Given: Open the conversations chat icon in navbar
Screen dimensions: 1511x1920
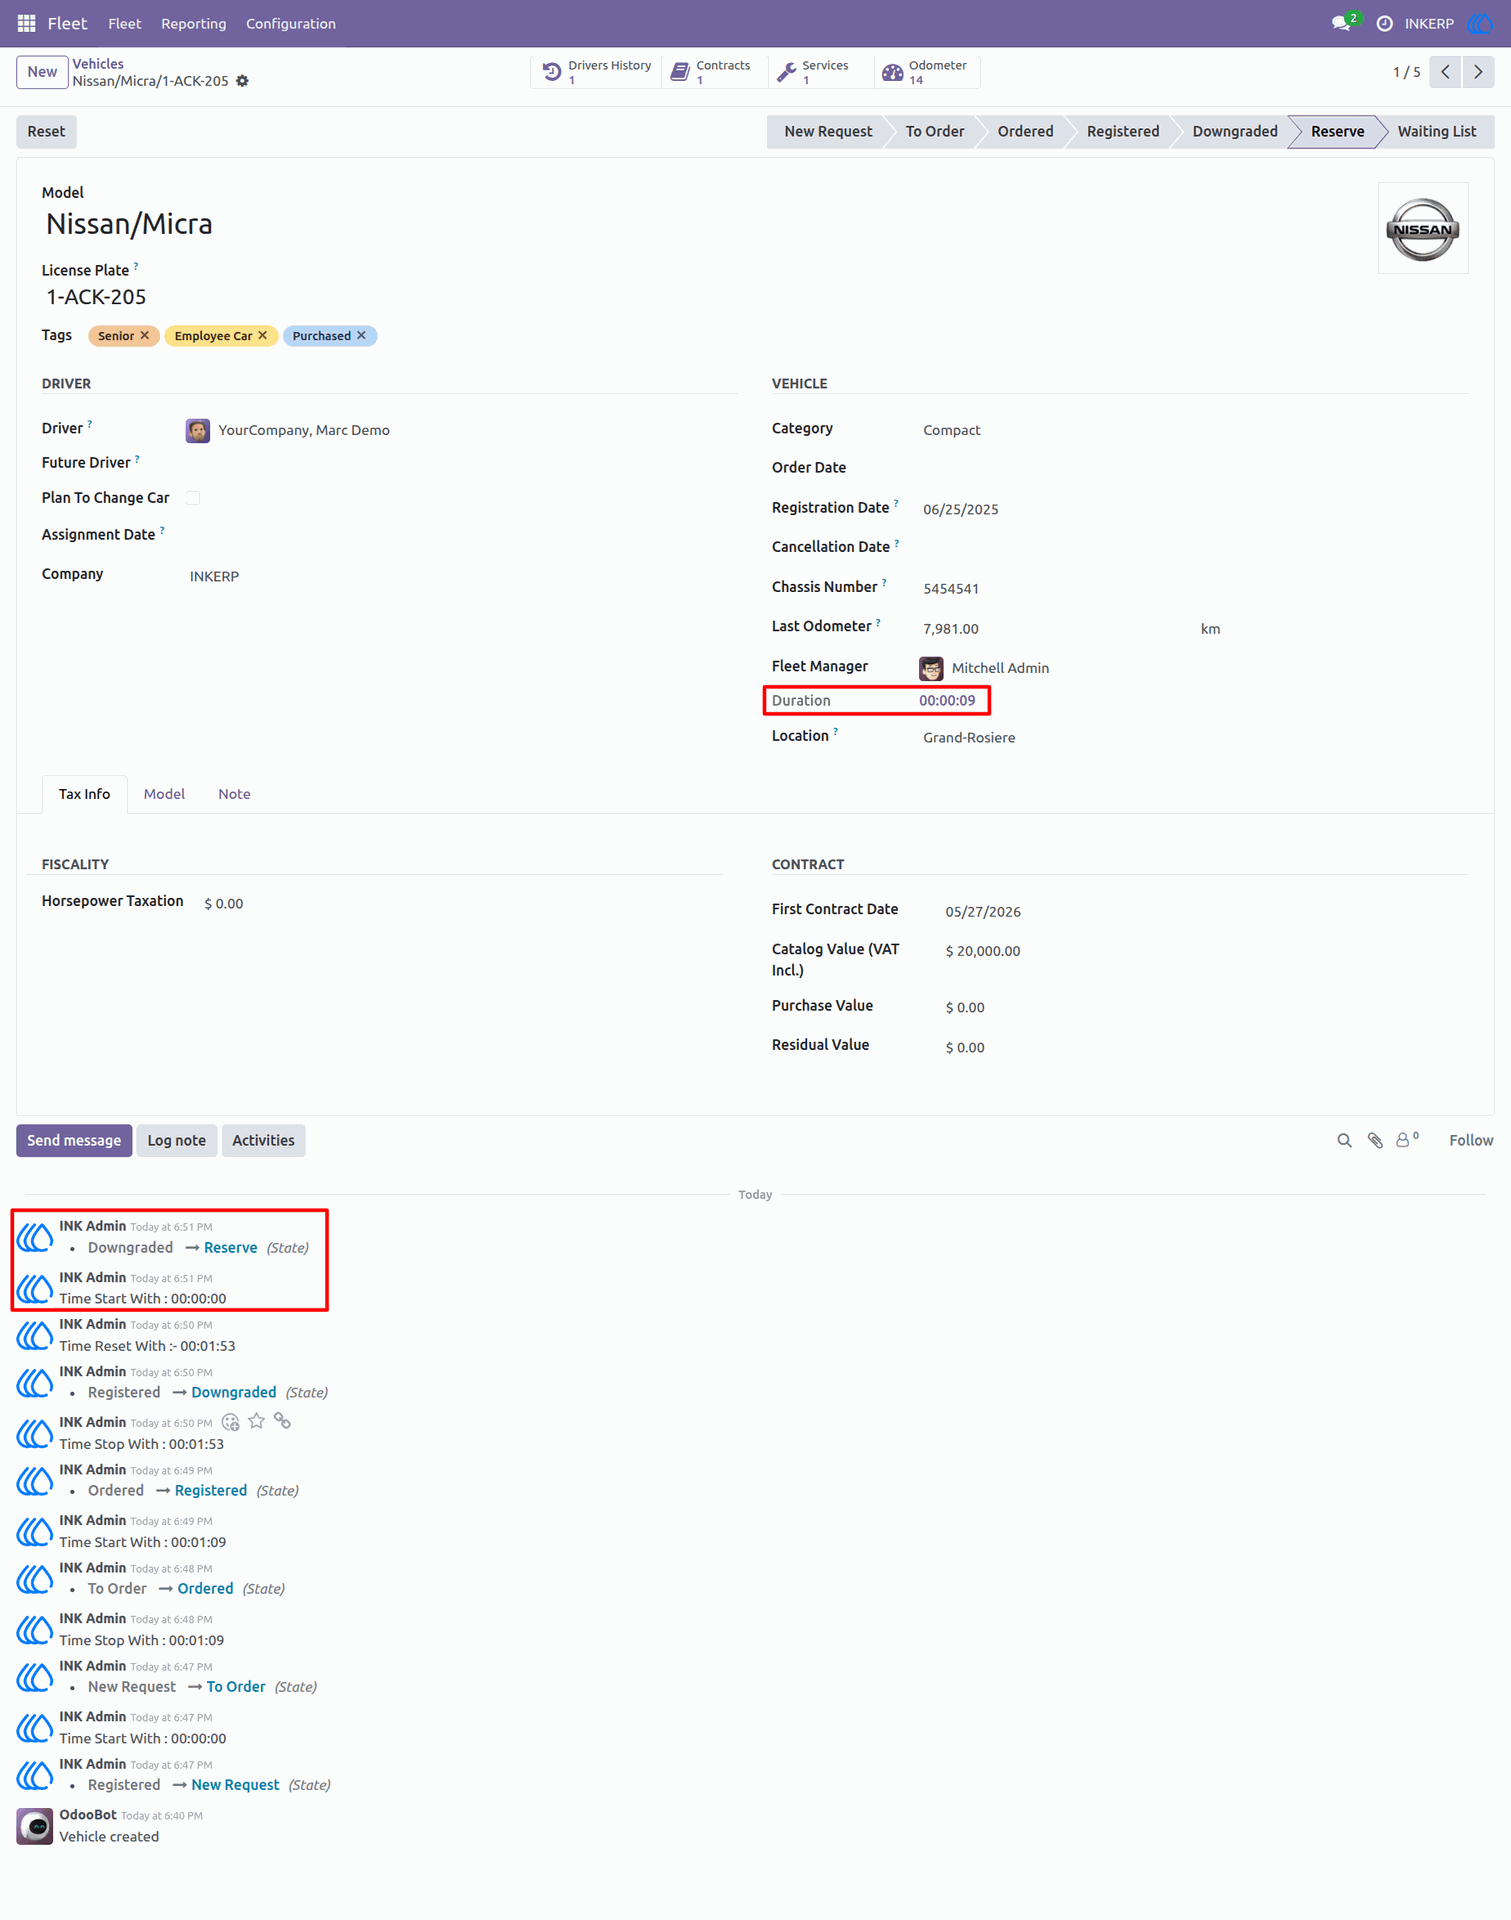Looking at the screenshot, I should pos(1342,23).
